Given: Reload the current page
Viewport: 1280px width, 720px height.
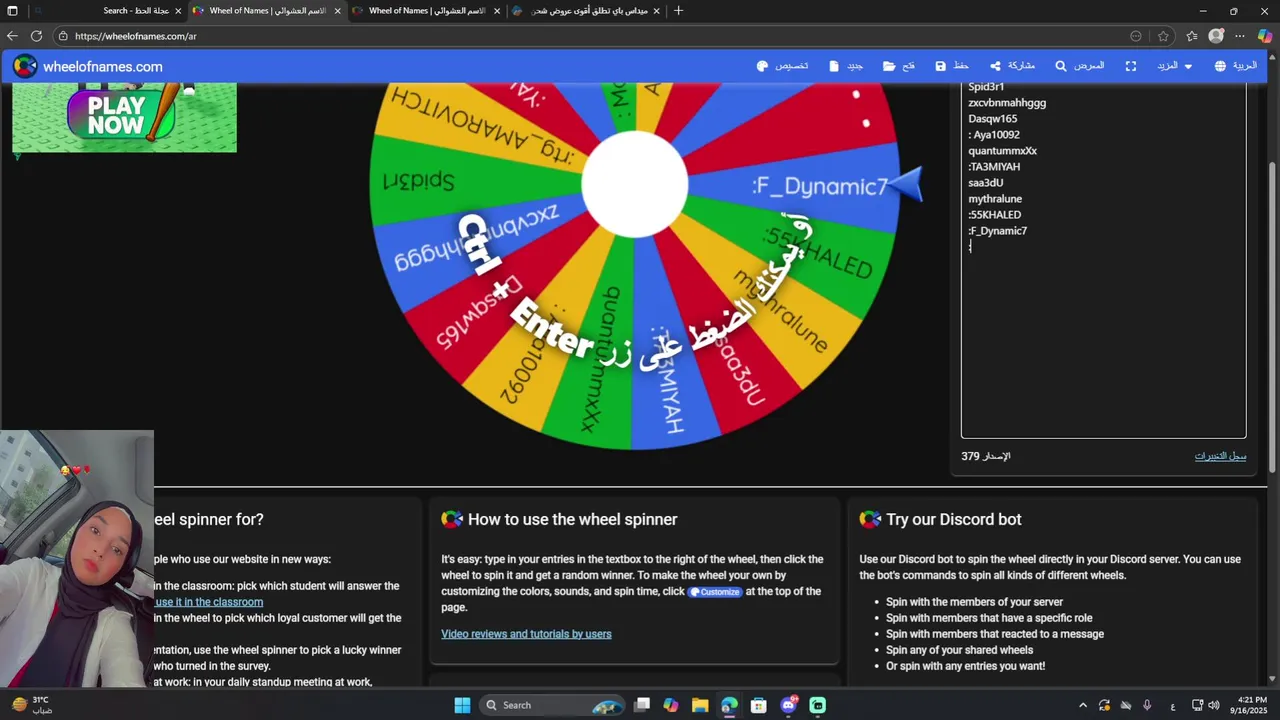Looking at the screenshot, I should pos(38,36).
